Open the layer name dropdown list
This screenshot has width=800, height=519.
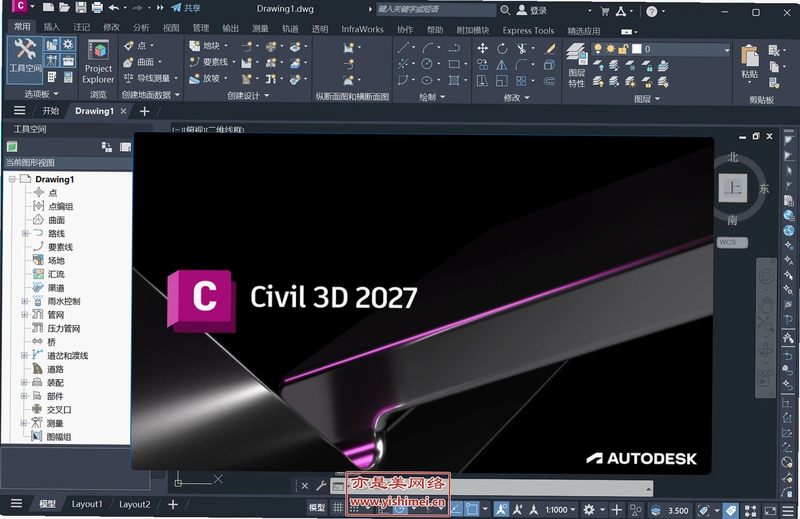(727, 50)
